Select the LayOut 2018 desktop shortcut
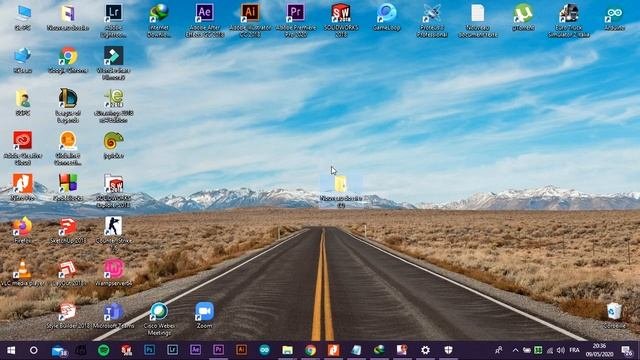 (x=68, y=273)
